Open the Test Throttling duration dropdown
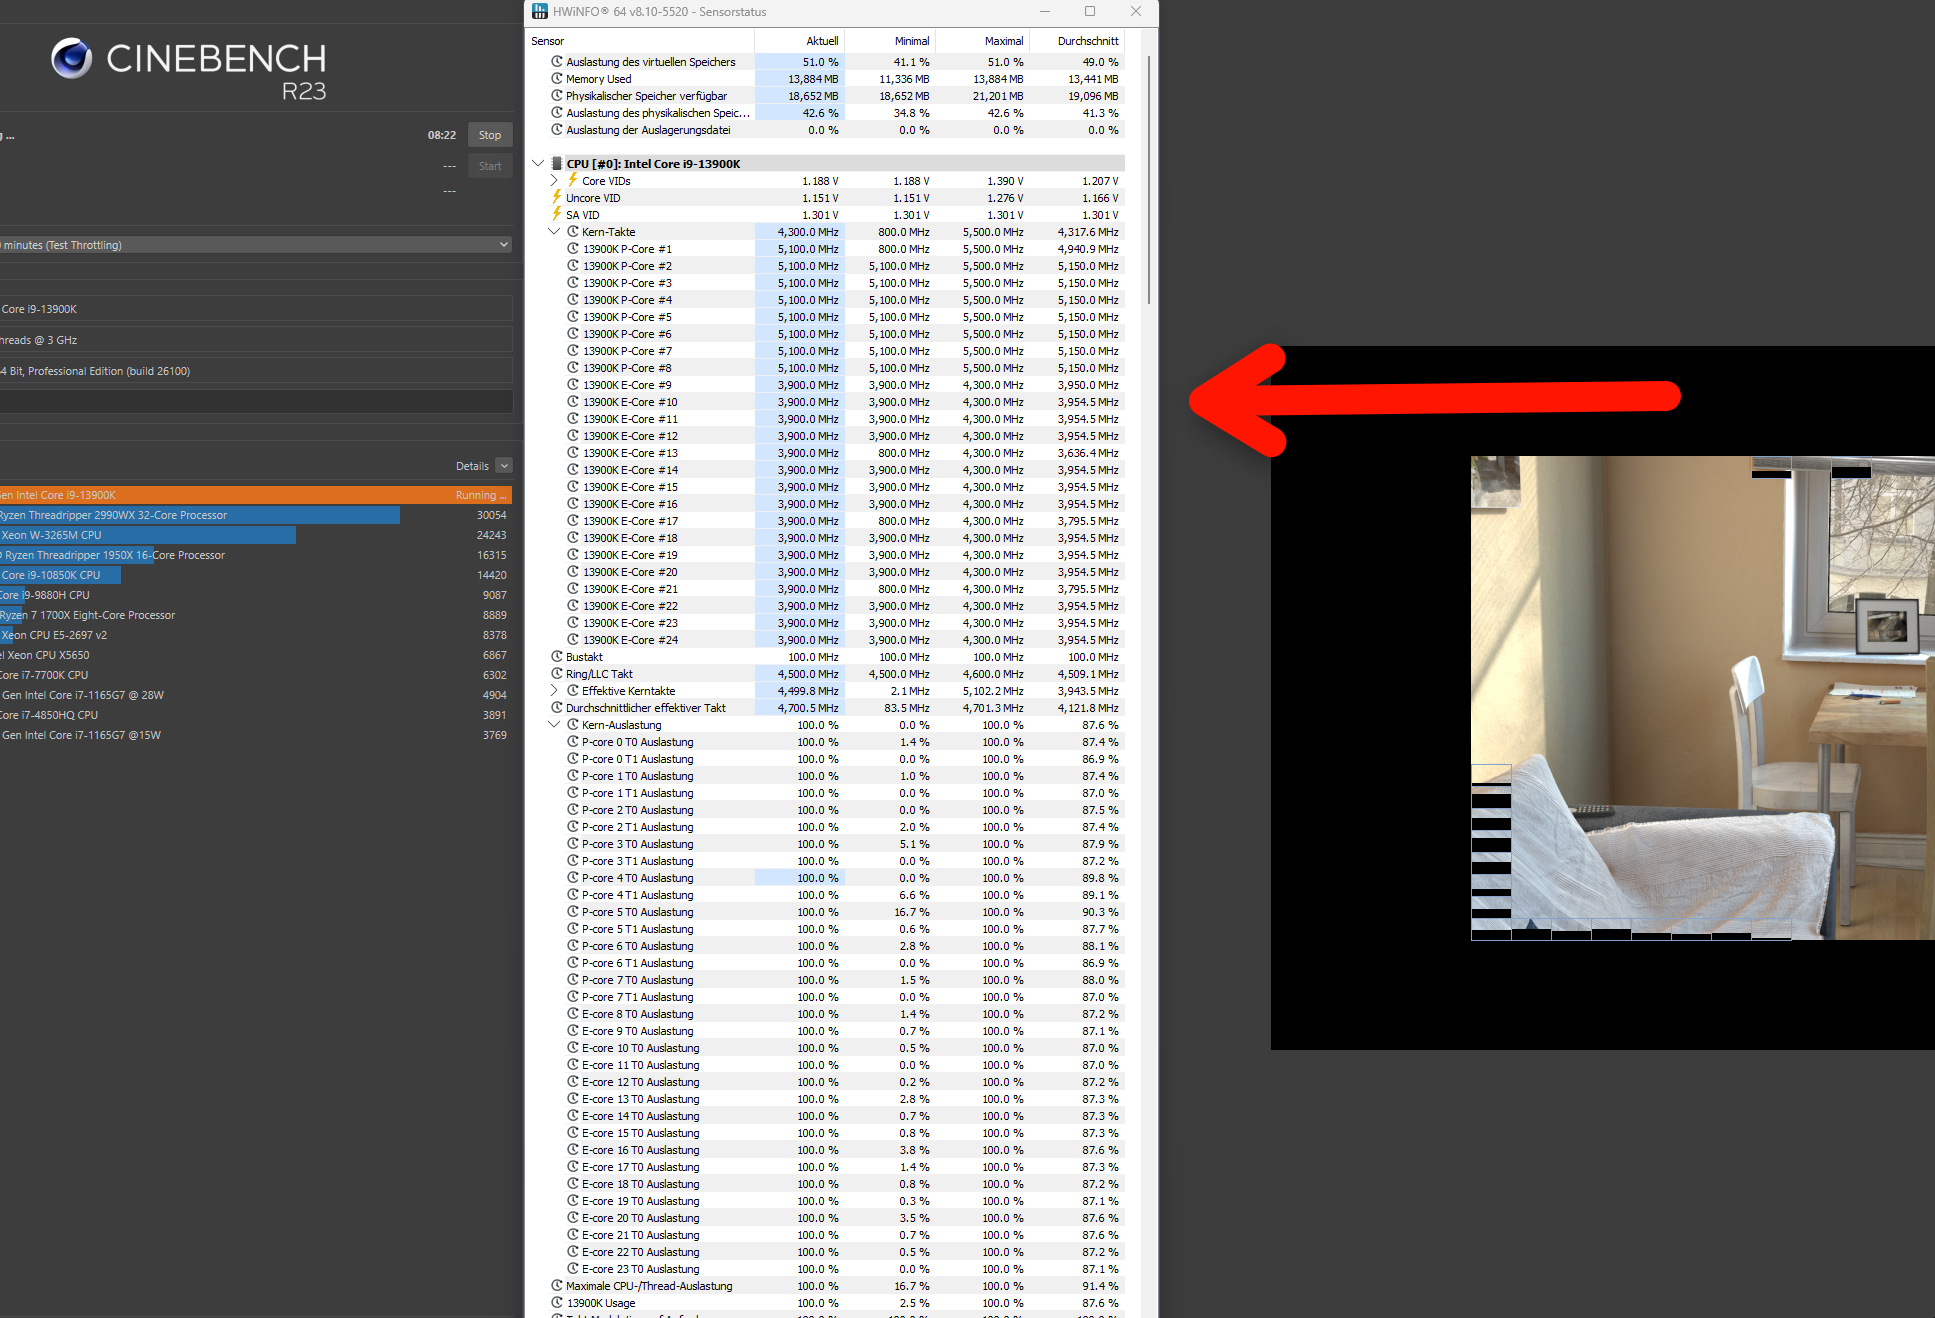 [504, 244]
